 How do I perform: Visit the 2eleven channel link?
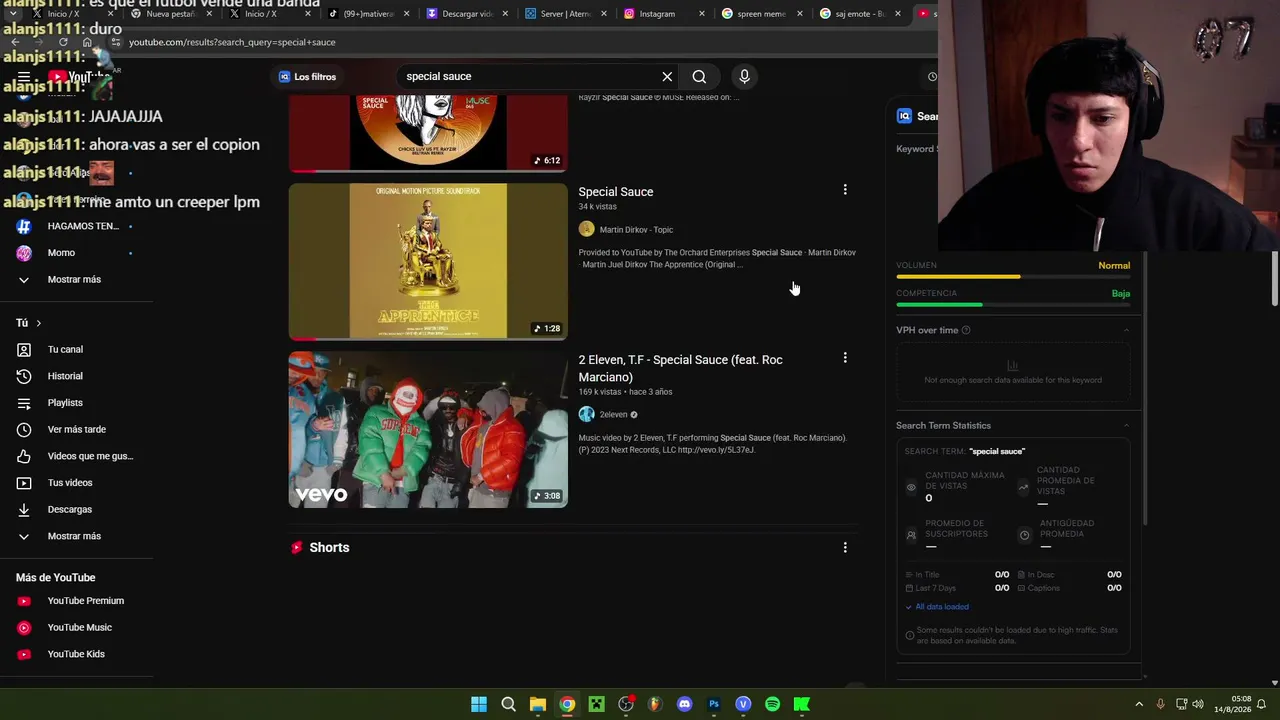pos(613,415)
